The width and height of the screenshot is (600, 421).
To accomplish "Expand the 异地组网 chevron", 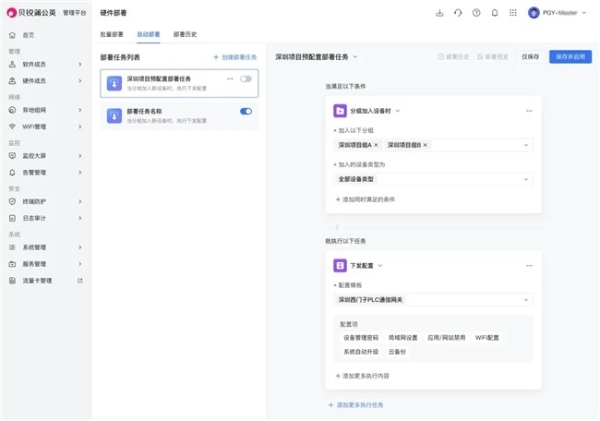I will click(x=80, y=110).
